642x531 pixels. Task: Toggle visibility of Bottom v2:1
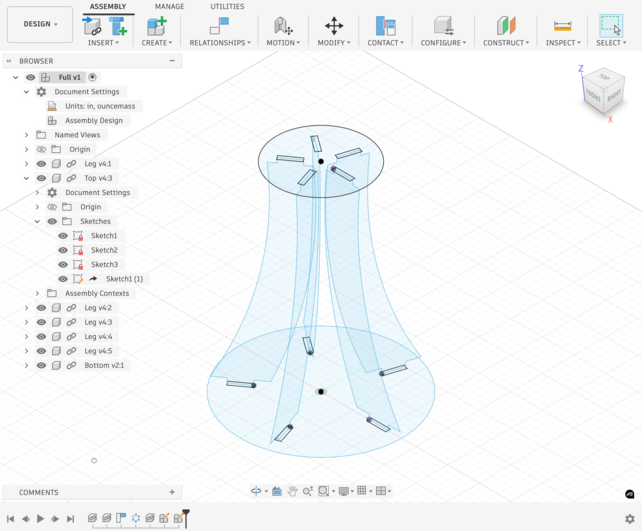(x=41, y=365)
